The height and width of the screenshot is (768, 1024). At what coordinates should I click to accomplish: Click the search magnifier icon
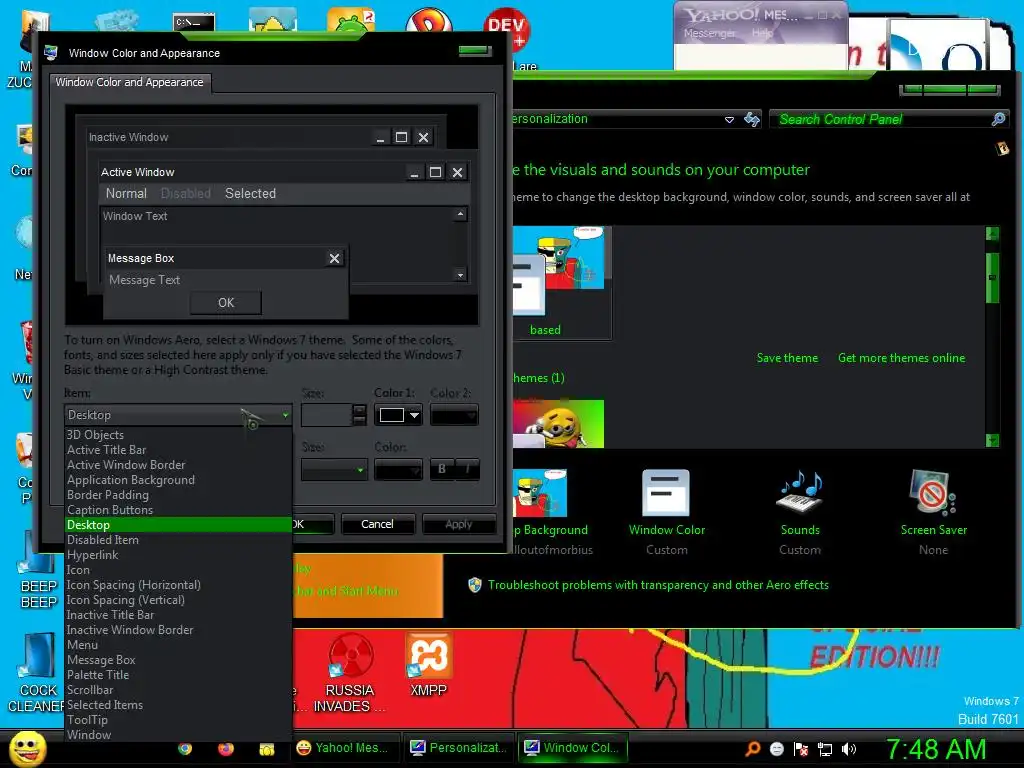click(999, 119)
